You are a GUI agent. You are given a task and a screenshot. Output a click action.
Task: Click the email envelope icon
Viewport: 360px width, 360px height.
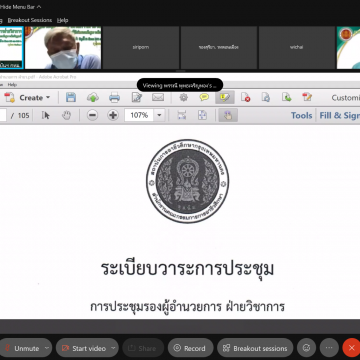point(158,97)
